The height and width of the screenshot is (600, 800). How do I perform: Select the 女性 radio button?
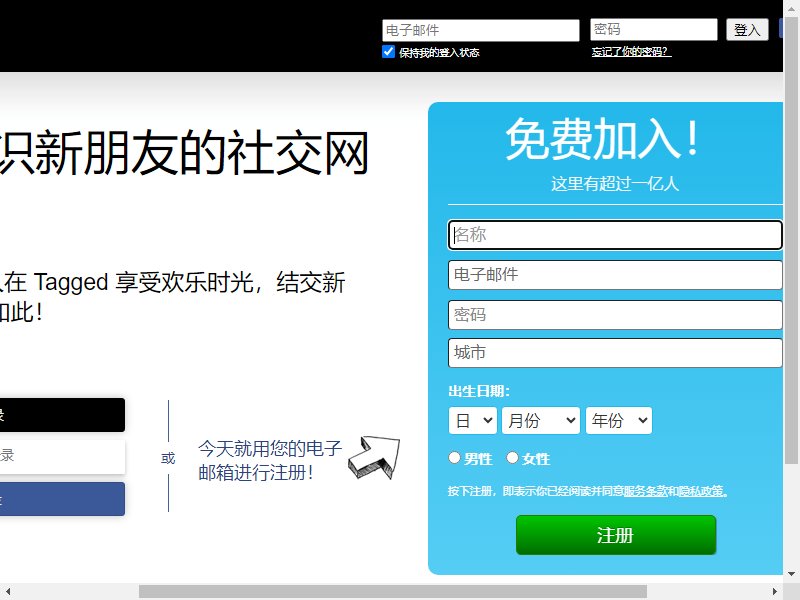512,458
